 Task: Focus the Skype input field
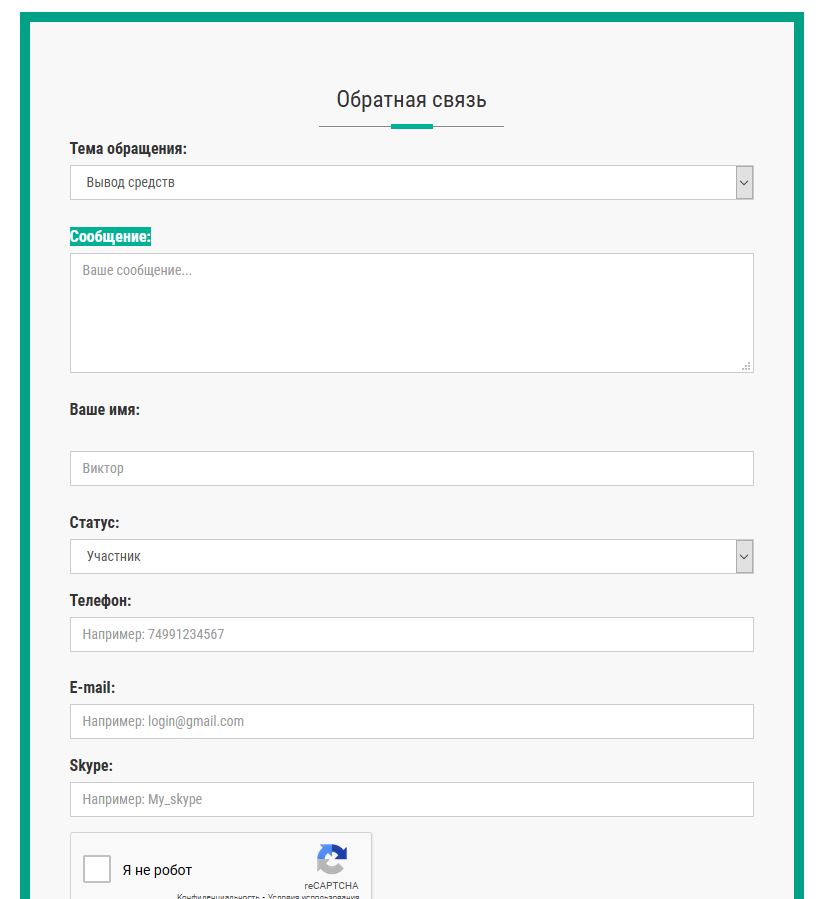pyautogui.click(x=410, y=800)
